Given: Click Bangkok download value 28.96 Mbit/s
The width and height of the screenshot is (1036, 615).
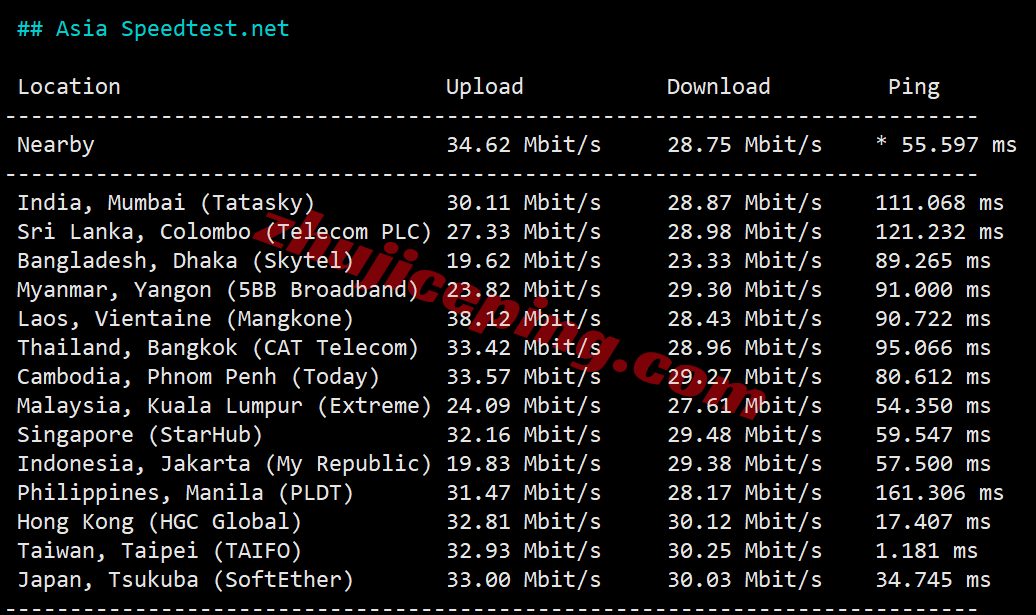Looking at the screenshot, I should [x=745, y=348].
